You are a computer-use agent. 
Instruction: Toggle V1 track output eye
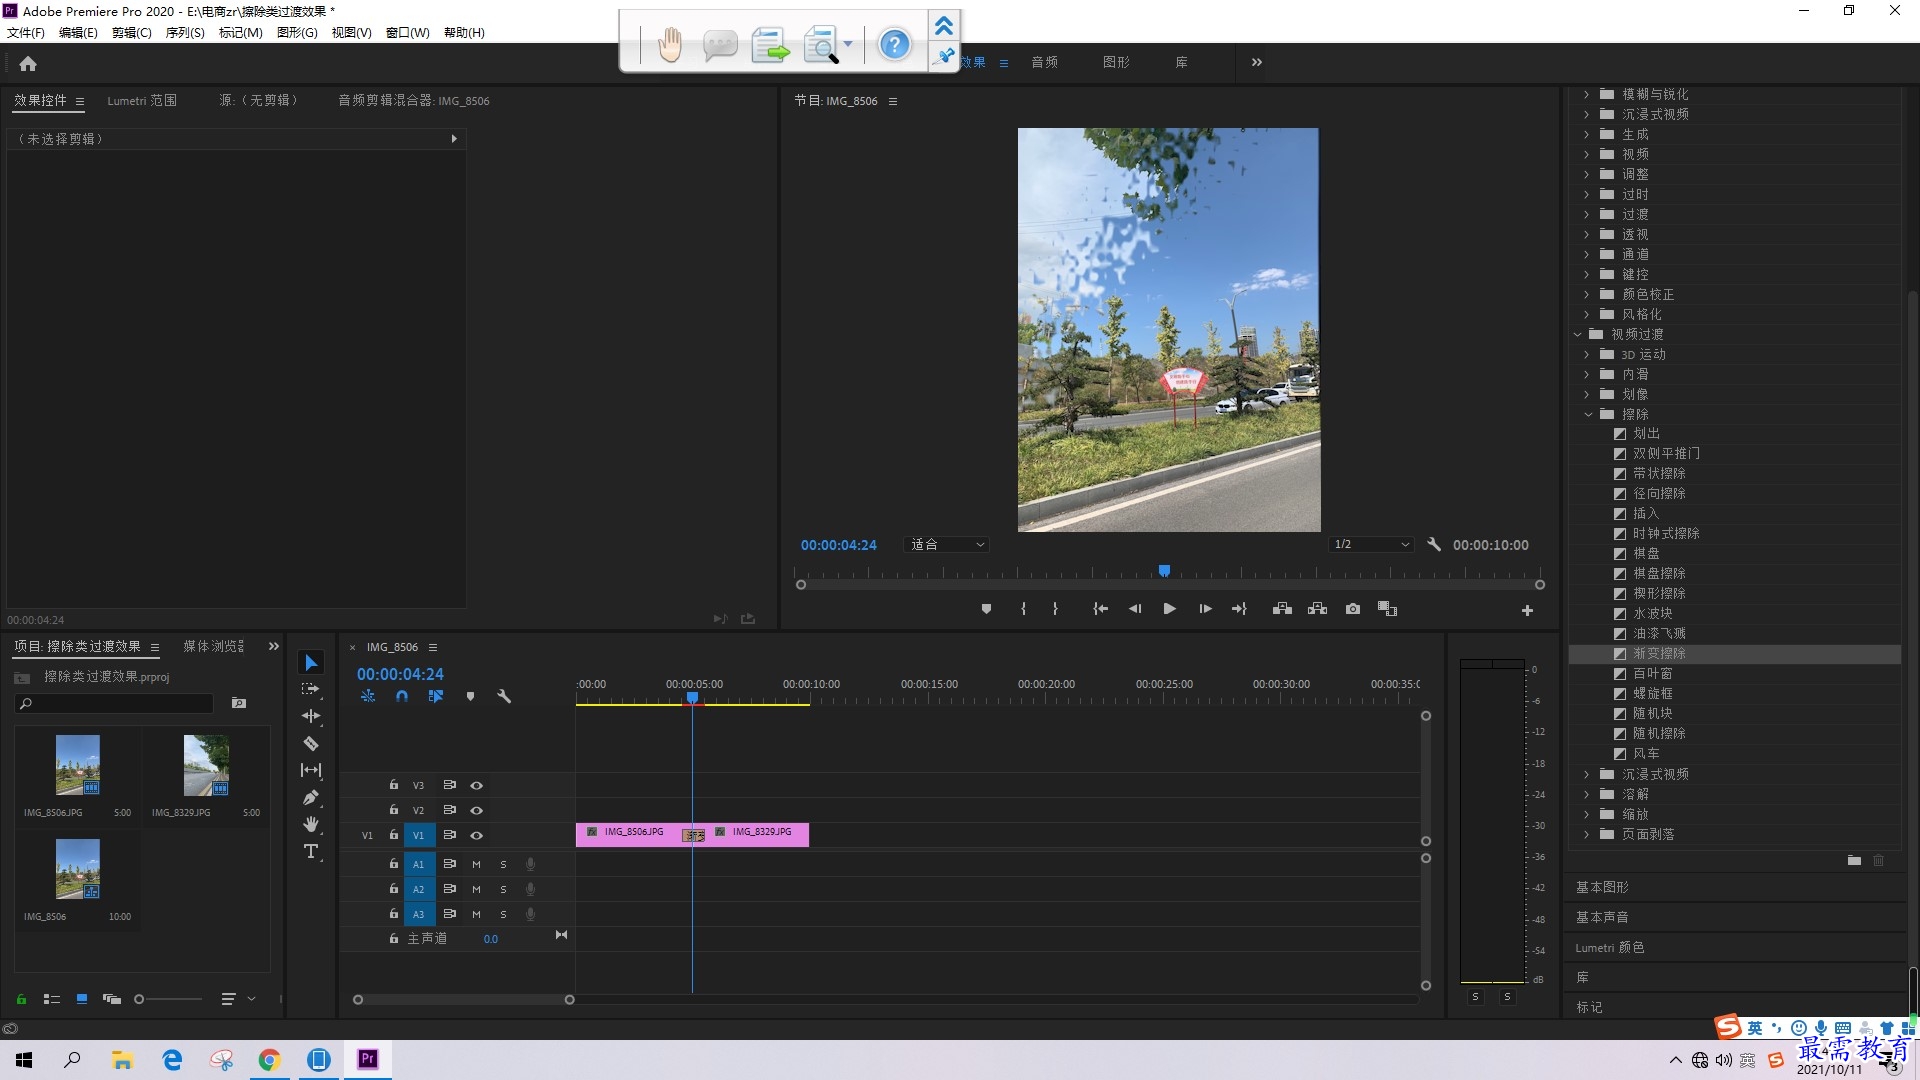pos(477,835)
